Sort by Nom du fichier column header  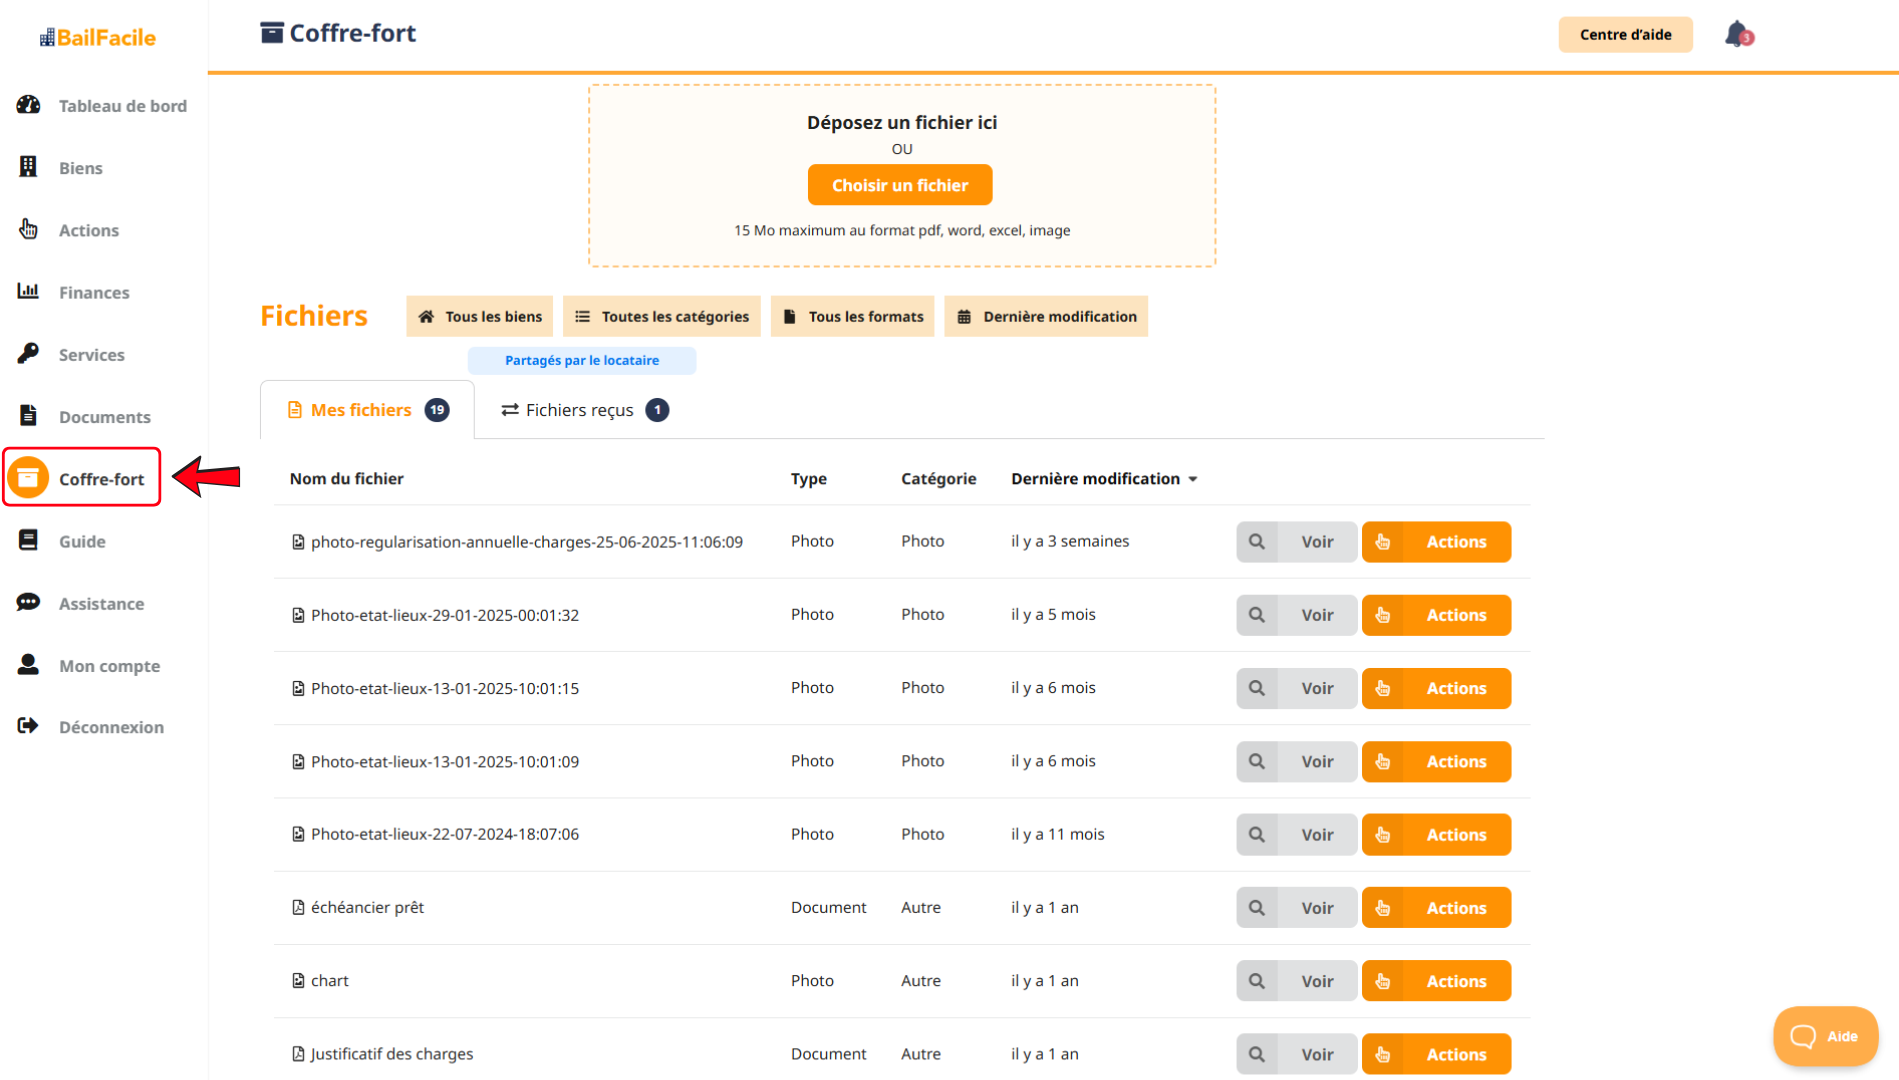(346, 479)
